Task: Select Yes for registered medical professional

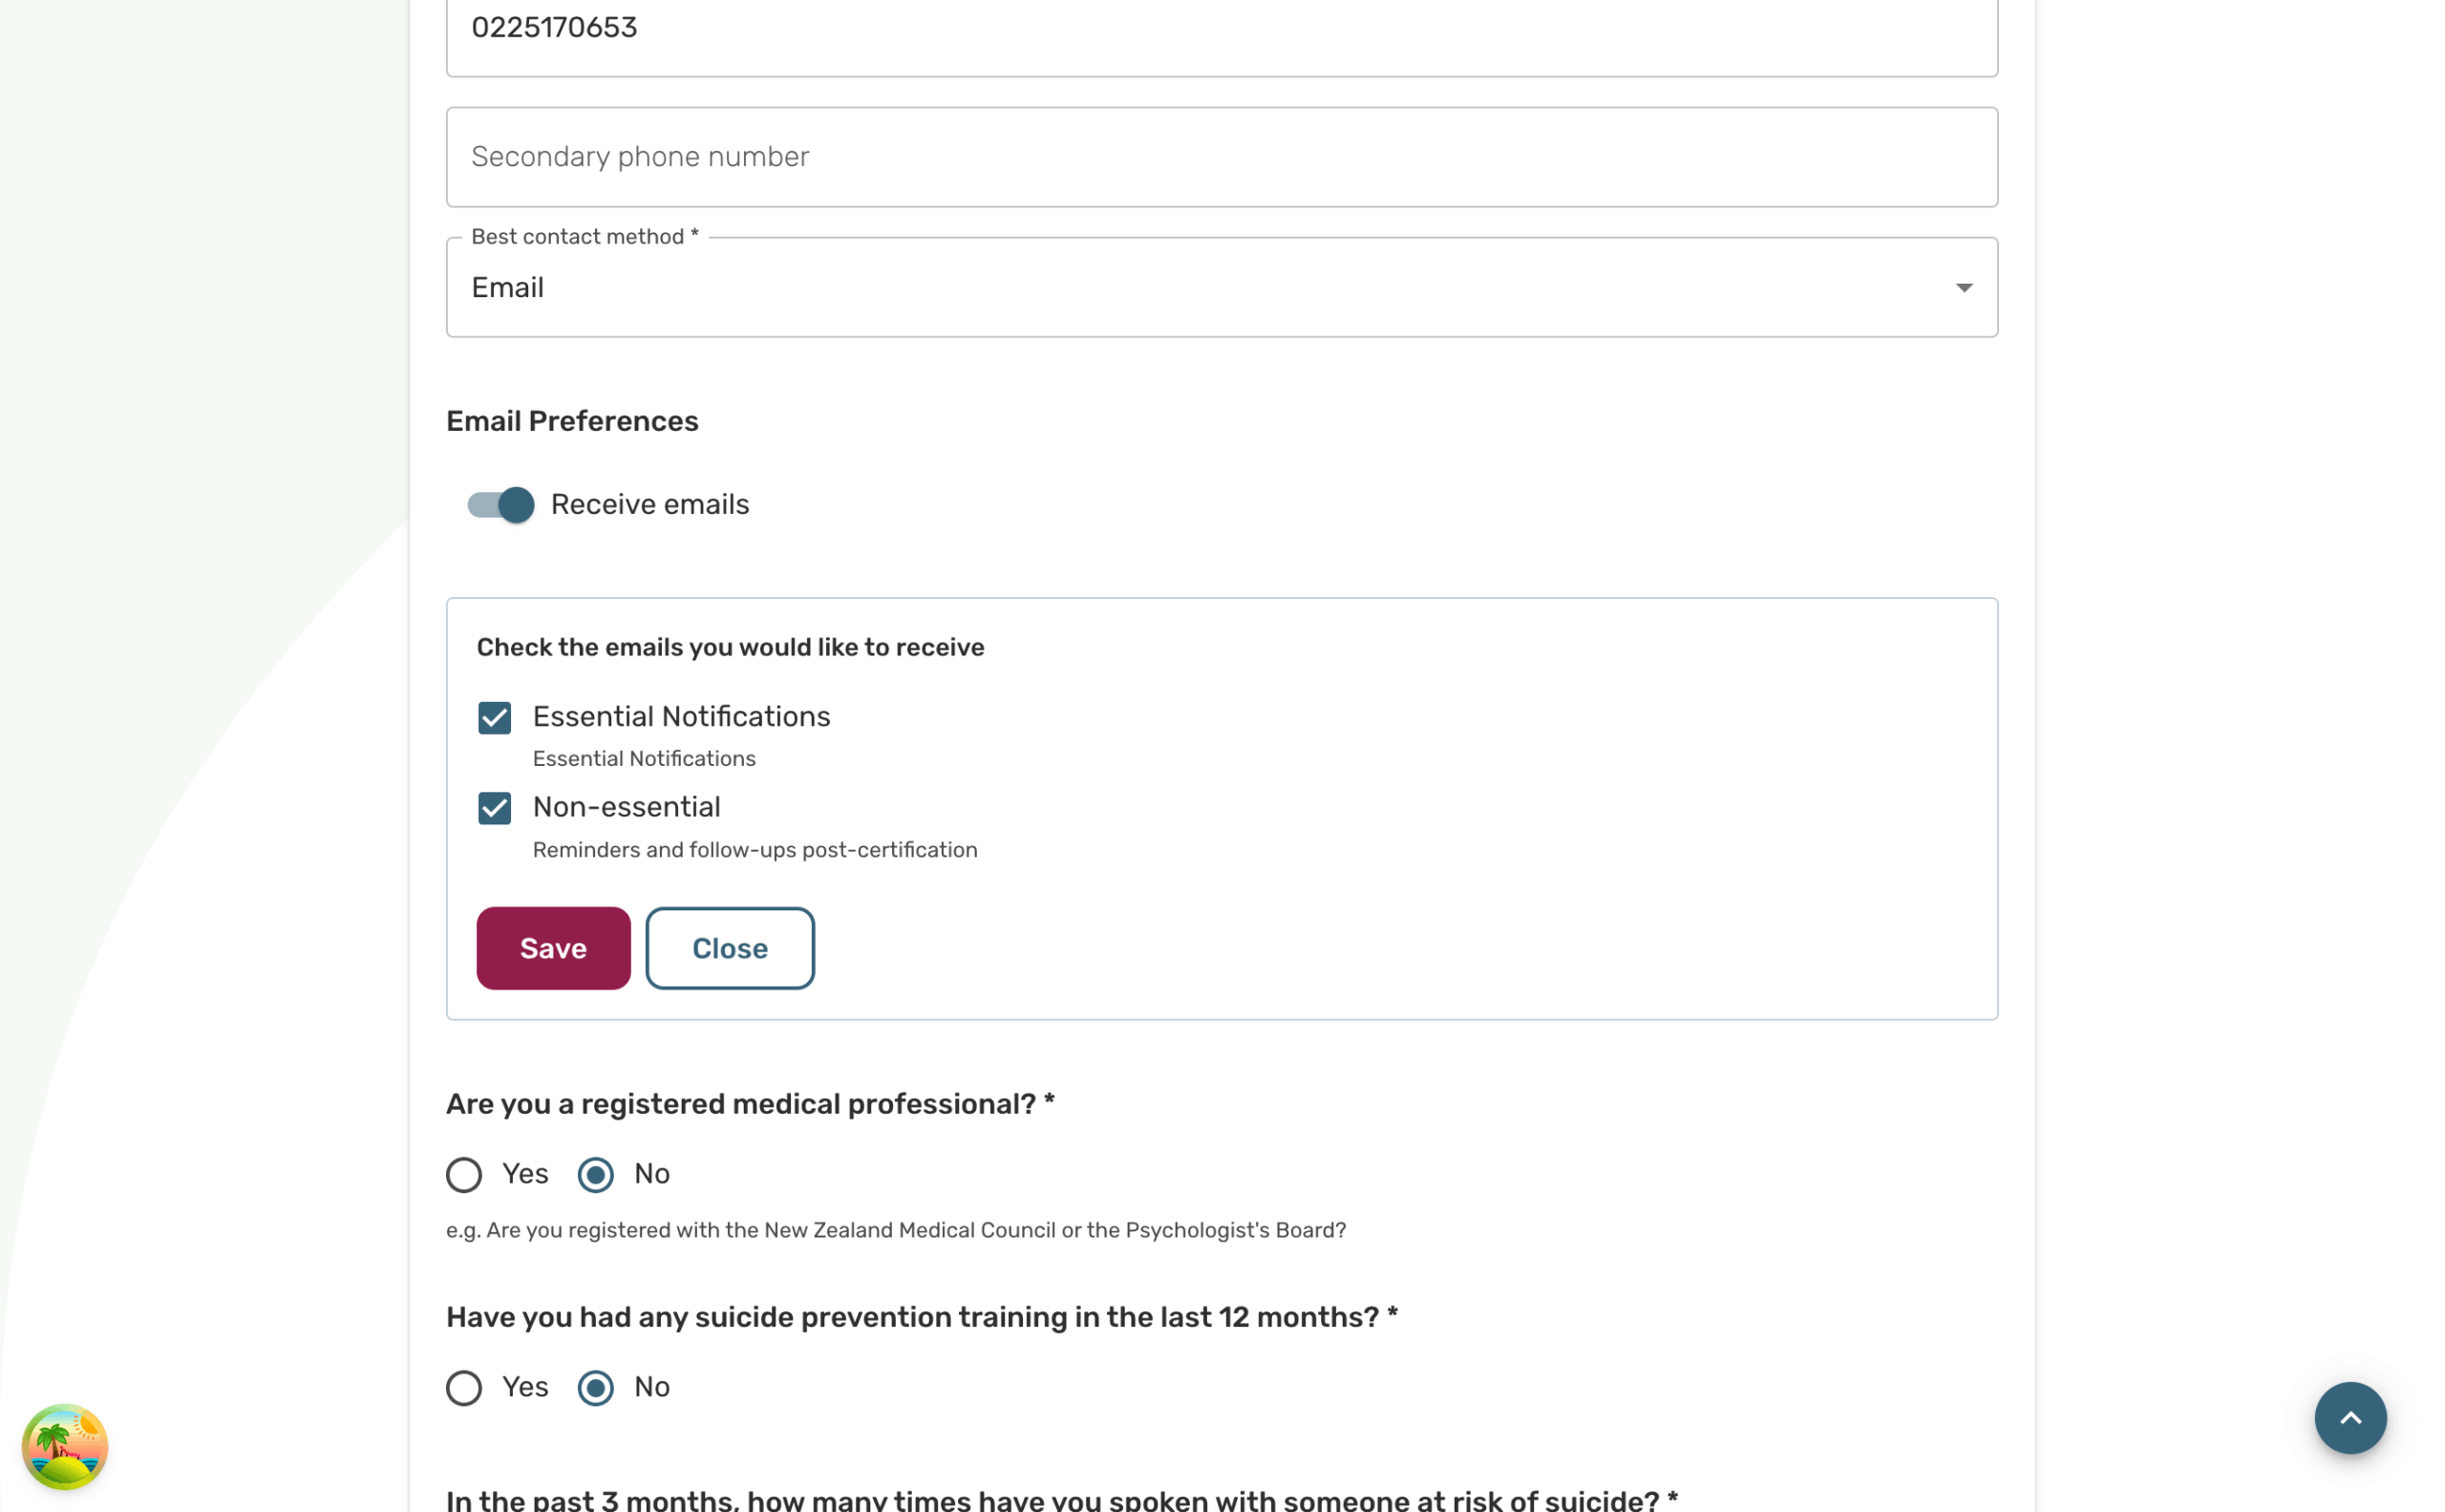Action: click(x=464, y=1174)
